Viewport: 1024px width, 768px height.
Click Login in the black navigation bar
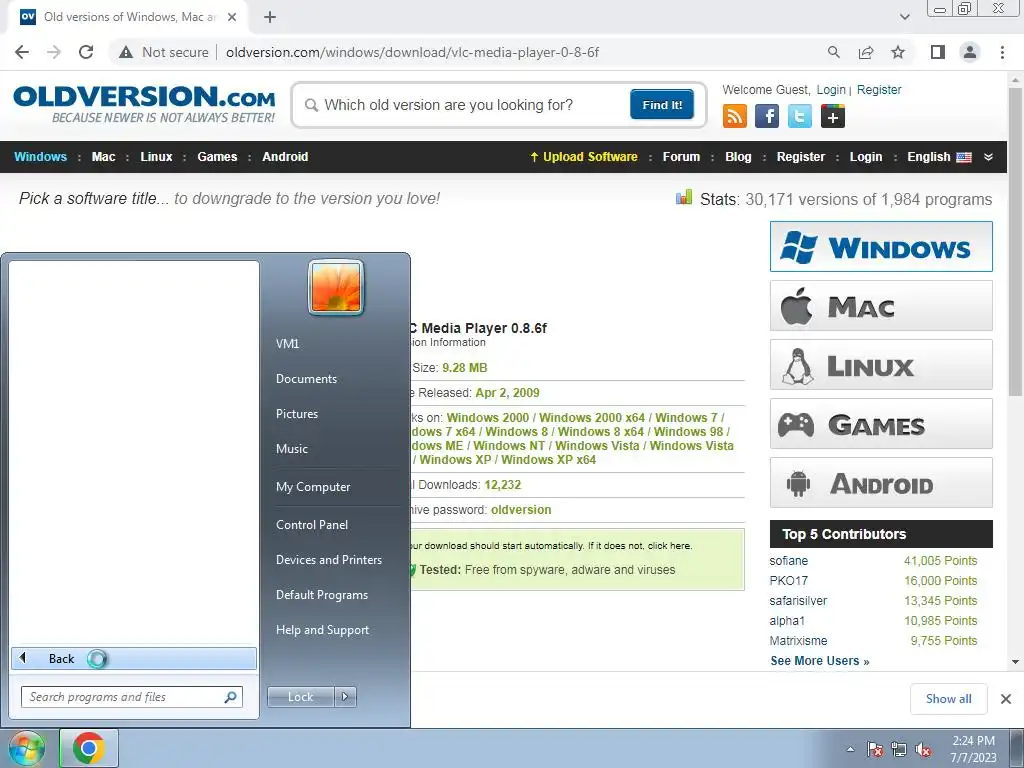click(x=866, y=157)
